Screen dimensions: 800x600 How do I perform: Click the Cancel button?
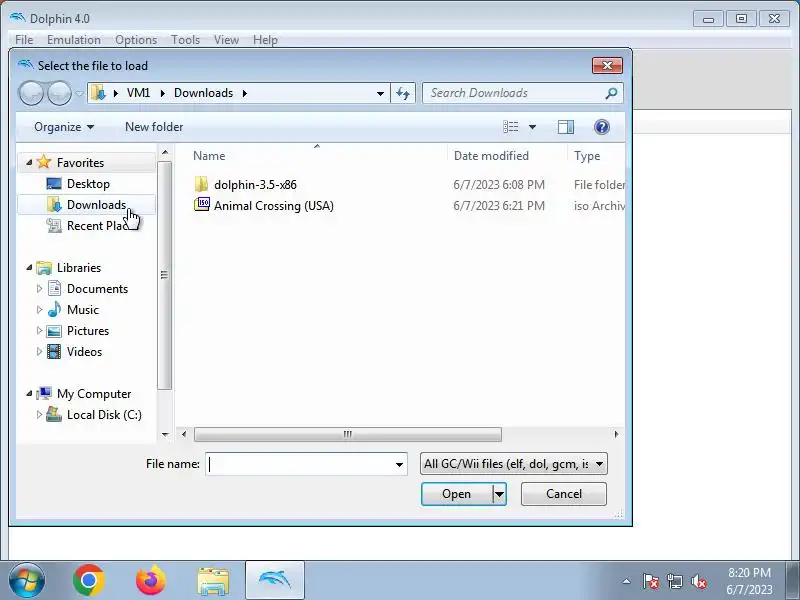point(564,494)
